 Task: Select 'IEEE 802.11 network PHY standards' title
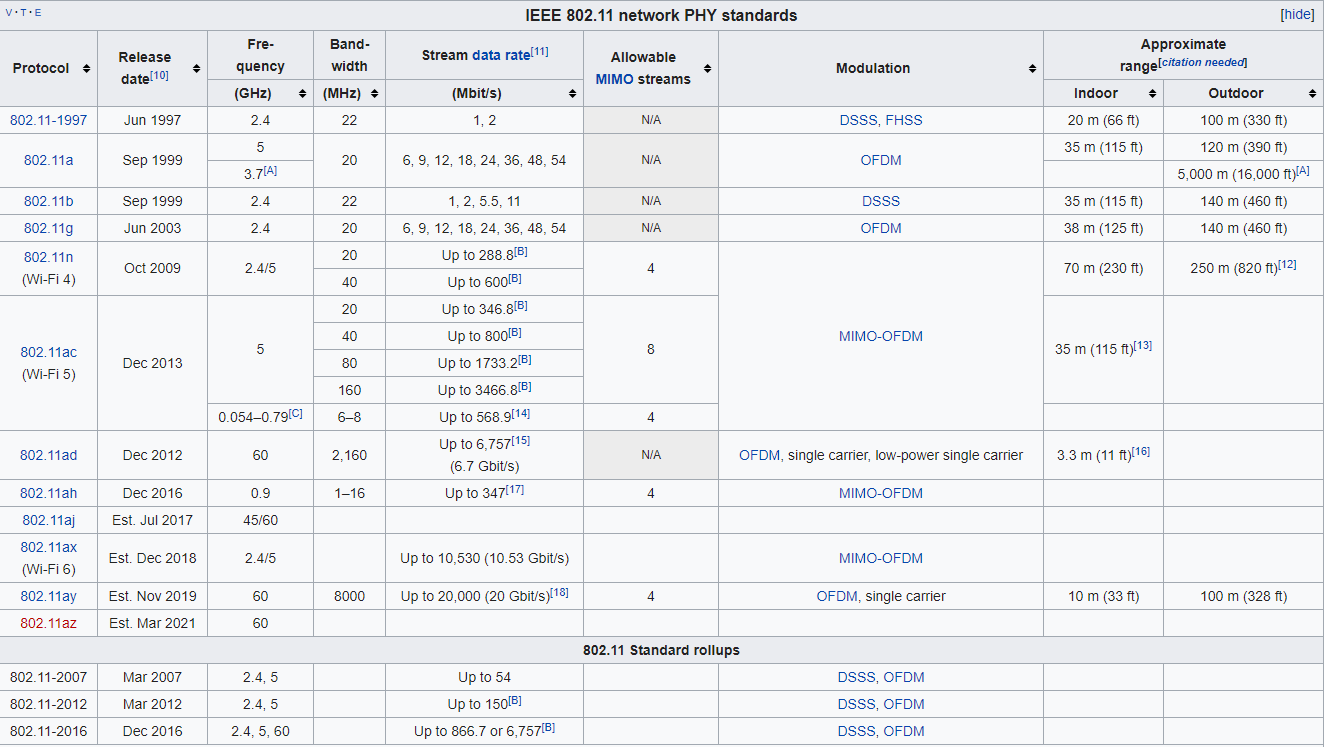click(x=662, y=15)
